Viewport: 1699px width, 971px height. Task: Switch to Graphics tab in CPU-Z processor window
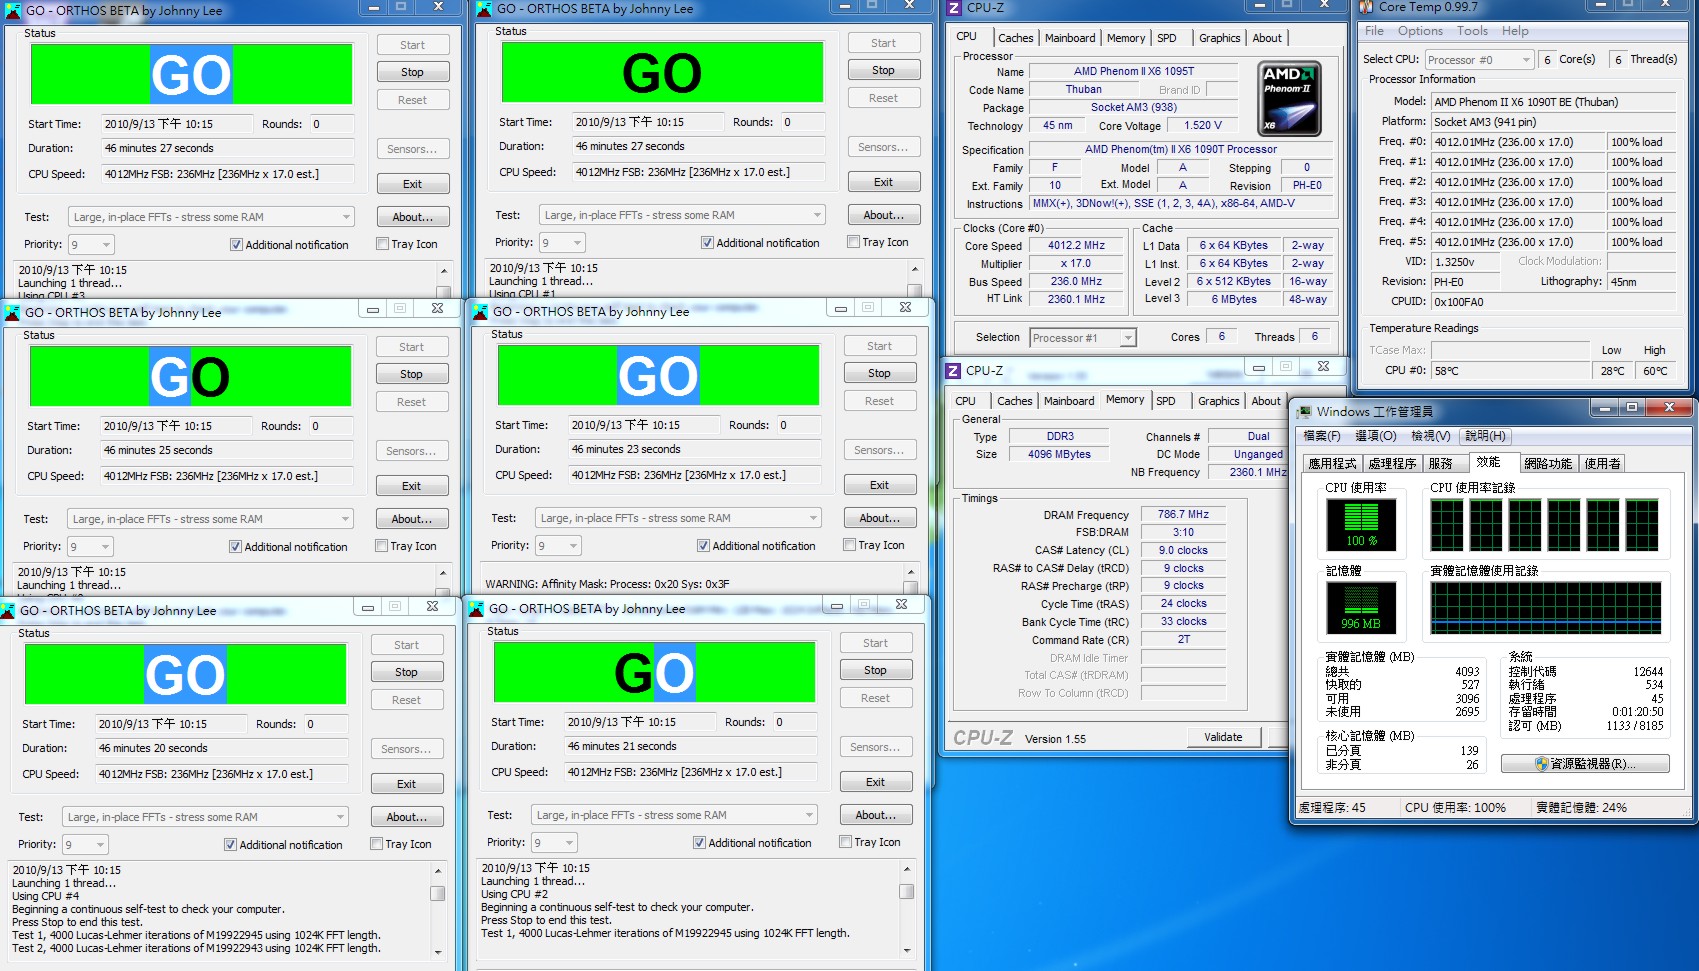(x=1219, y=38)
